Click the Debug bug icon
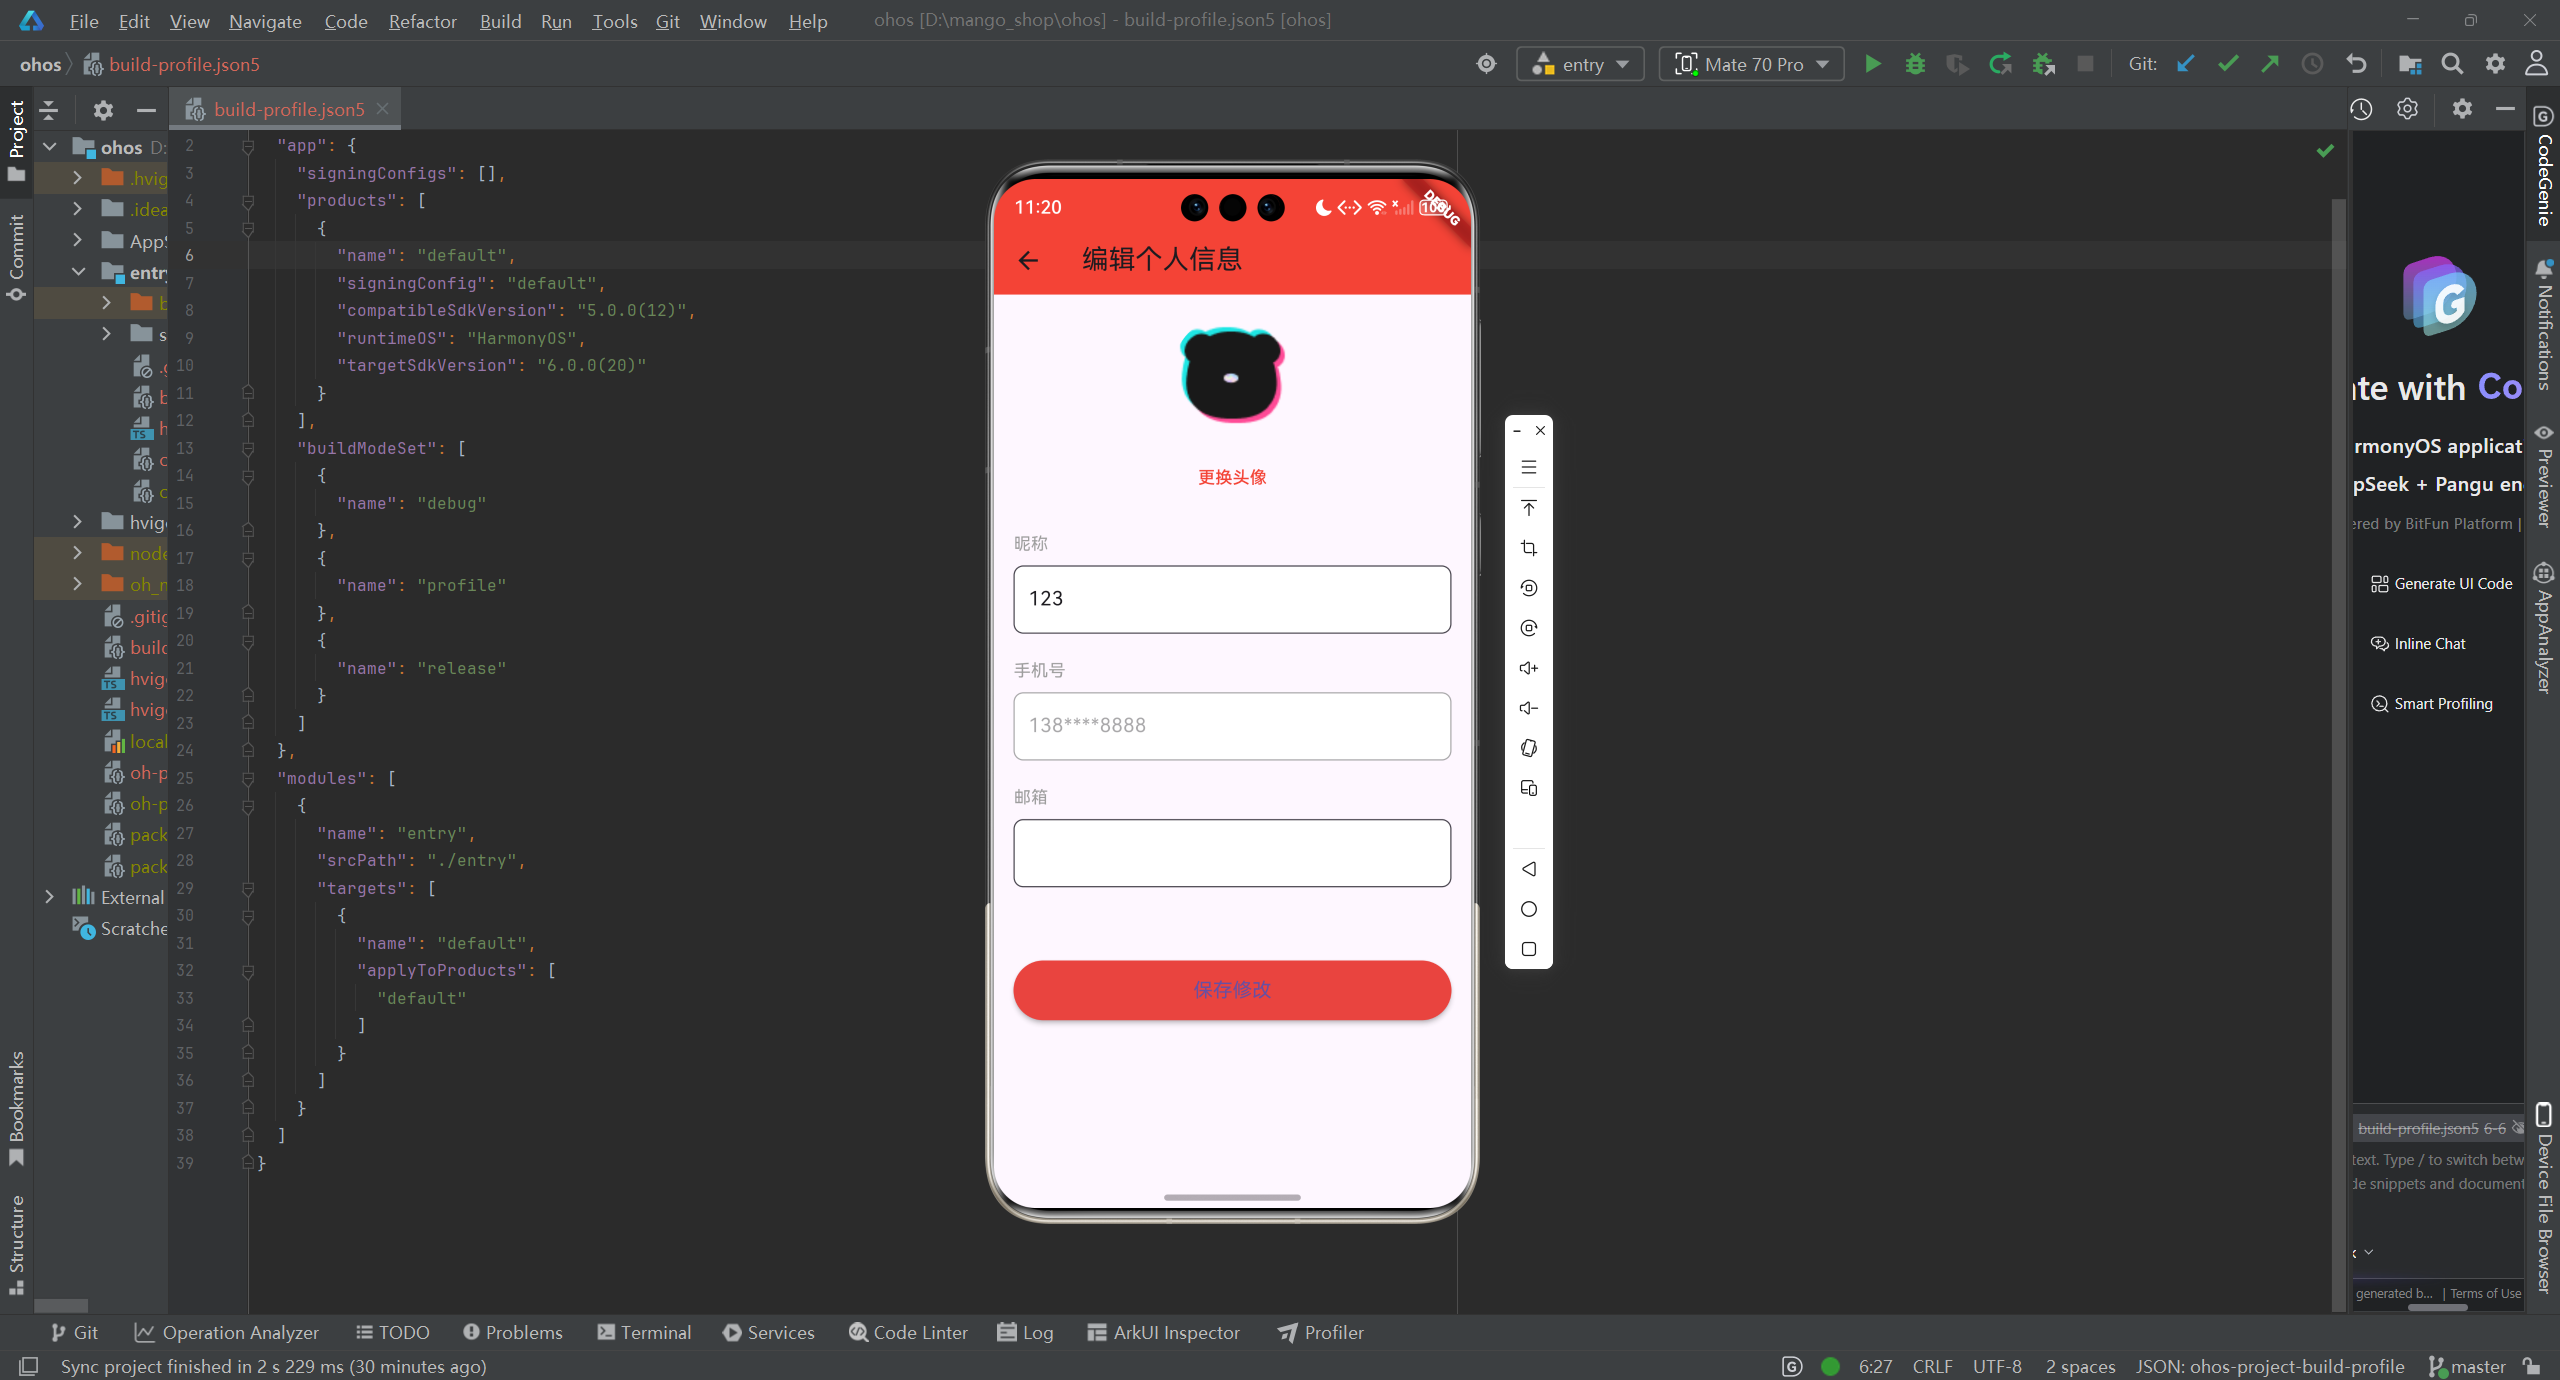2560x1380 pixels. [x=1915, y=64]
